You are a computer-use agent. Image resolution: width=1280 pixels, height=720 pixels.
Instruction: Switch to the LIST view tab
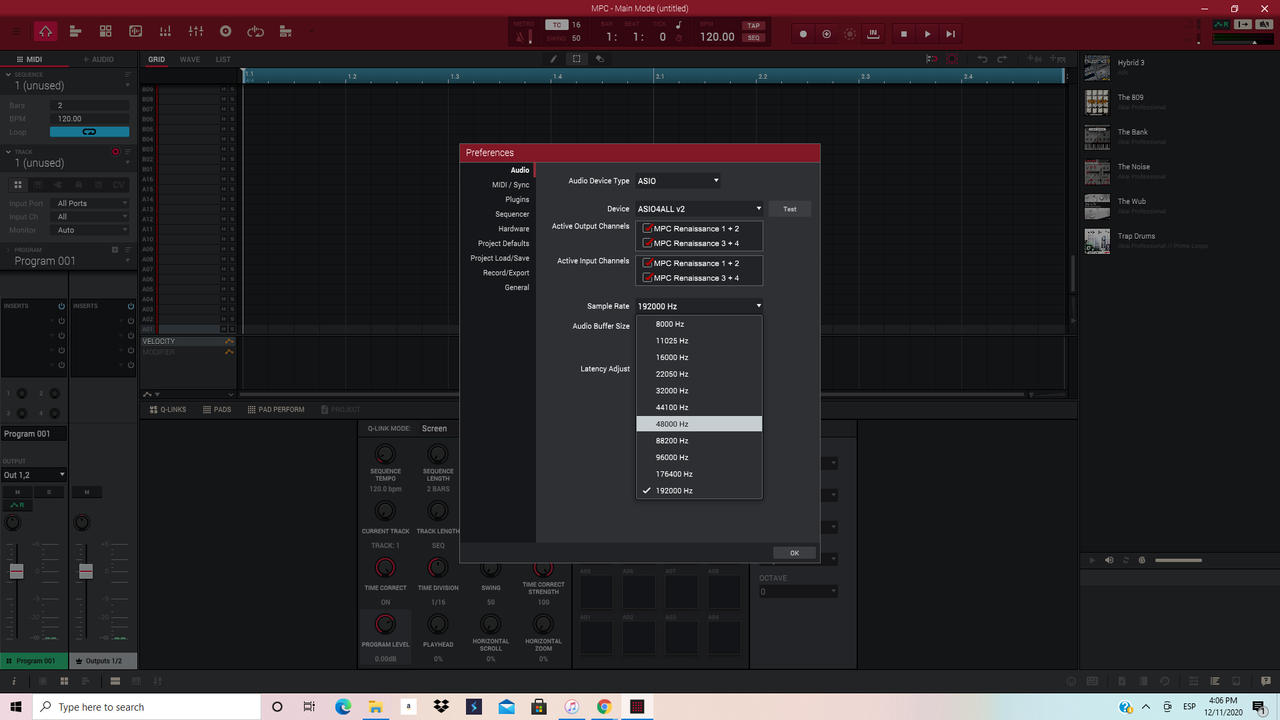(223, 59)
